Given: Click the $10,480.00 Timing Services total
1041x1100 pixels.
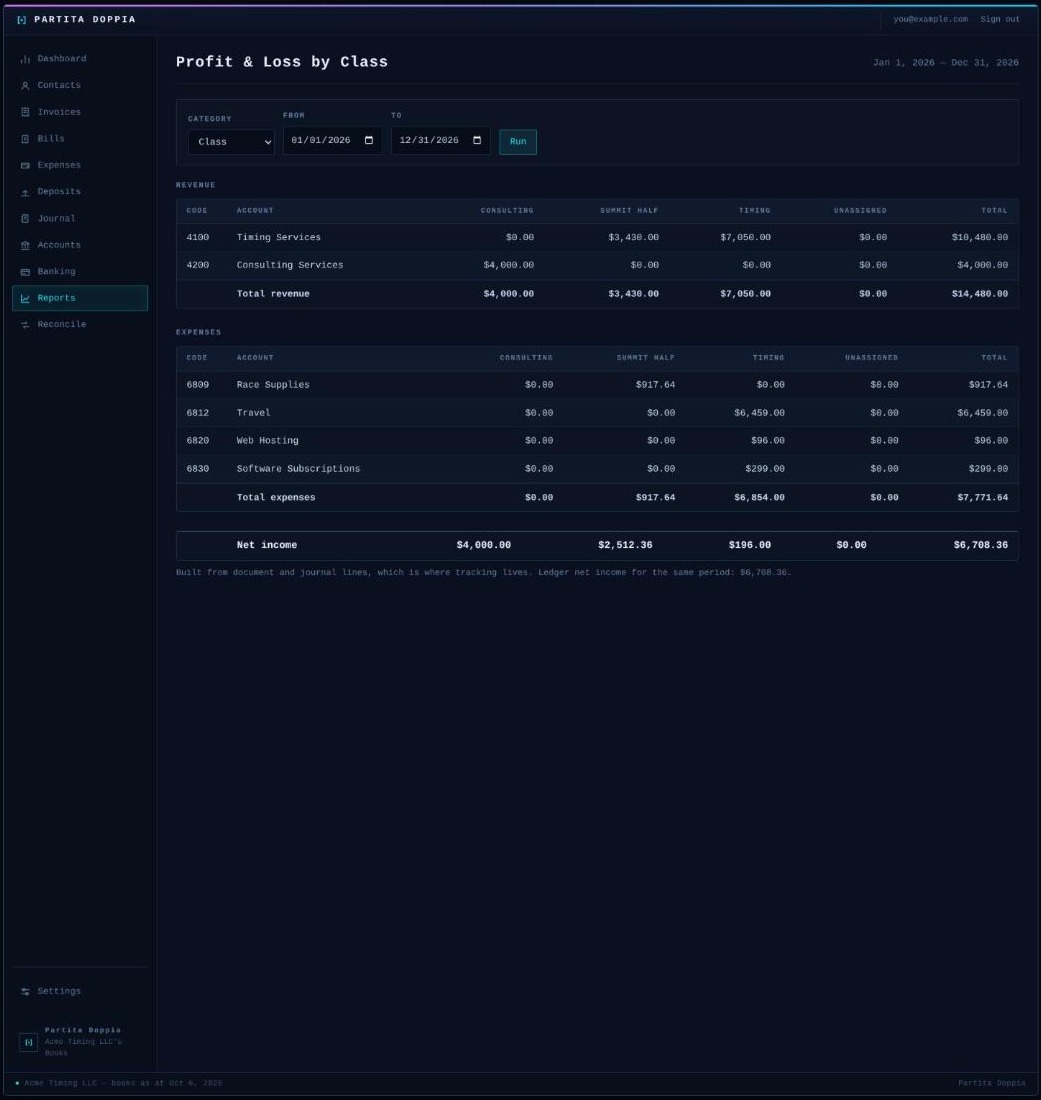Looking at the screenshot, I should (980, 238).
